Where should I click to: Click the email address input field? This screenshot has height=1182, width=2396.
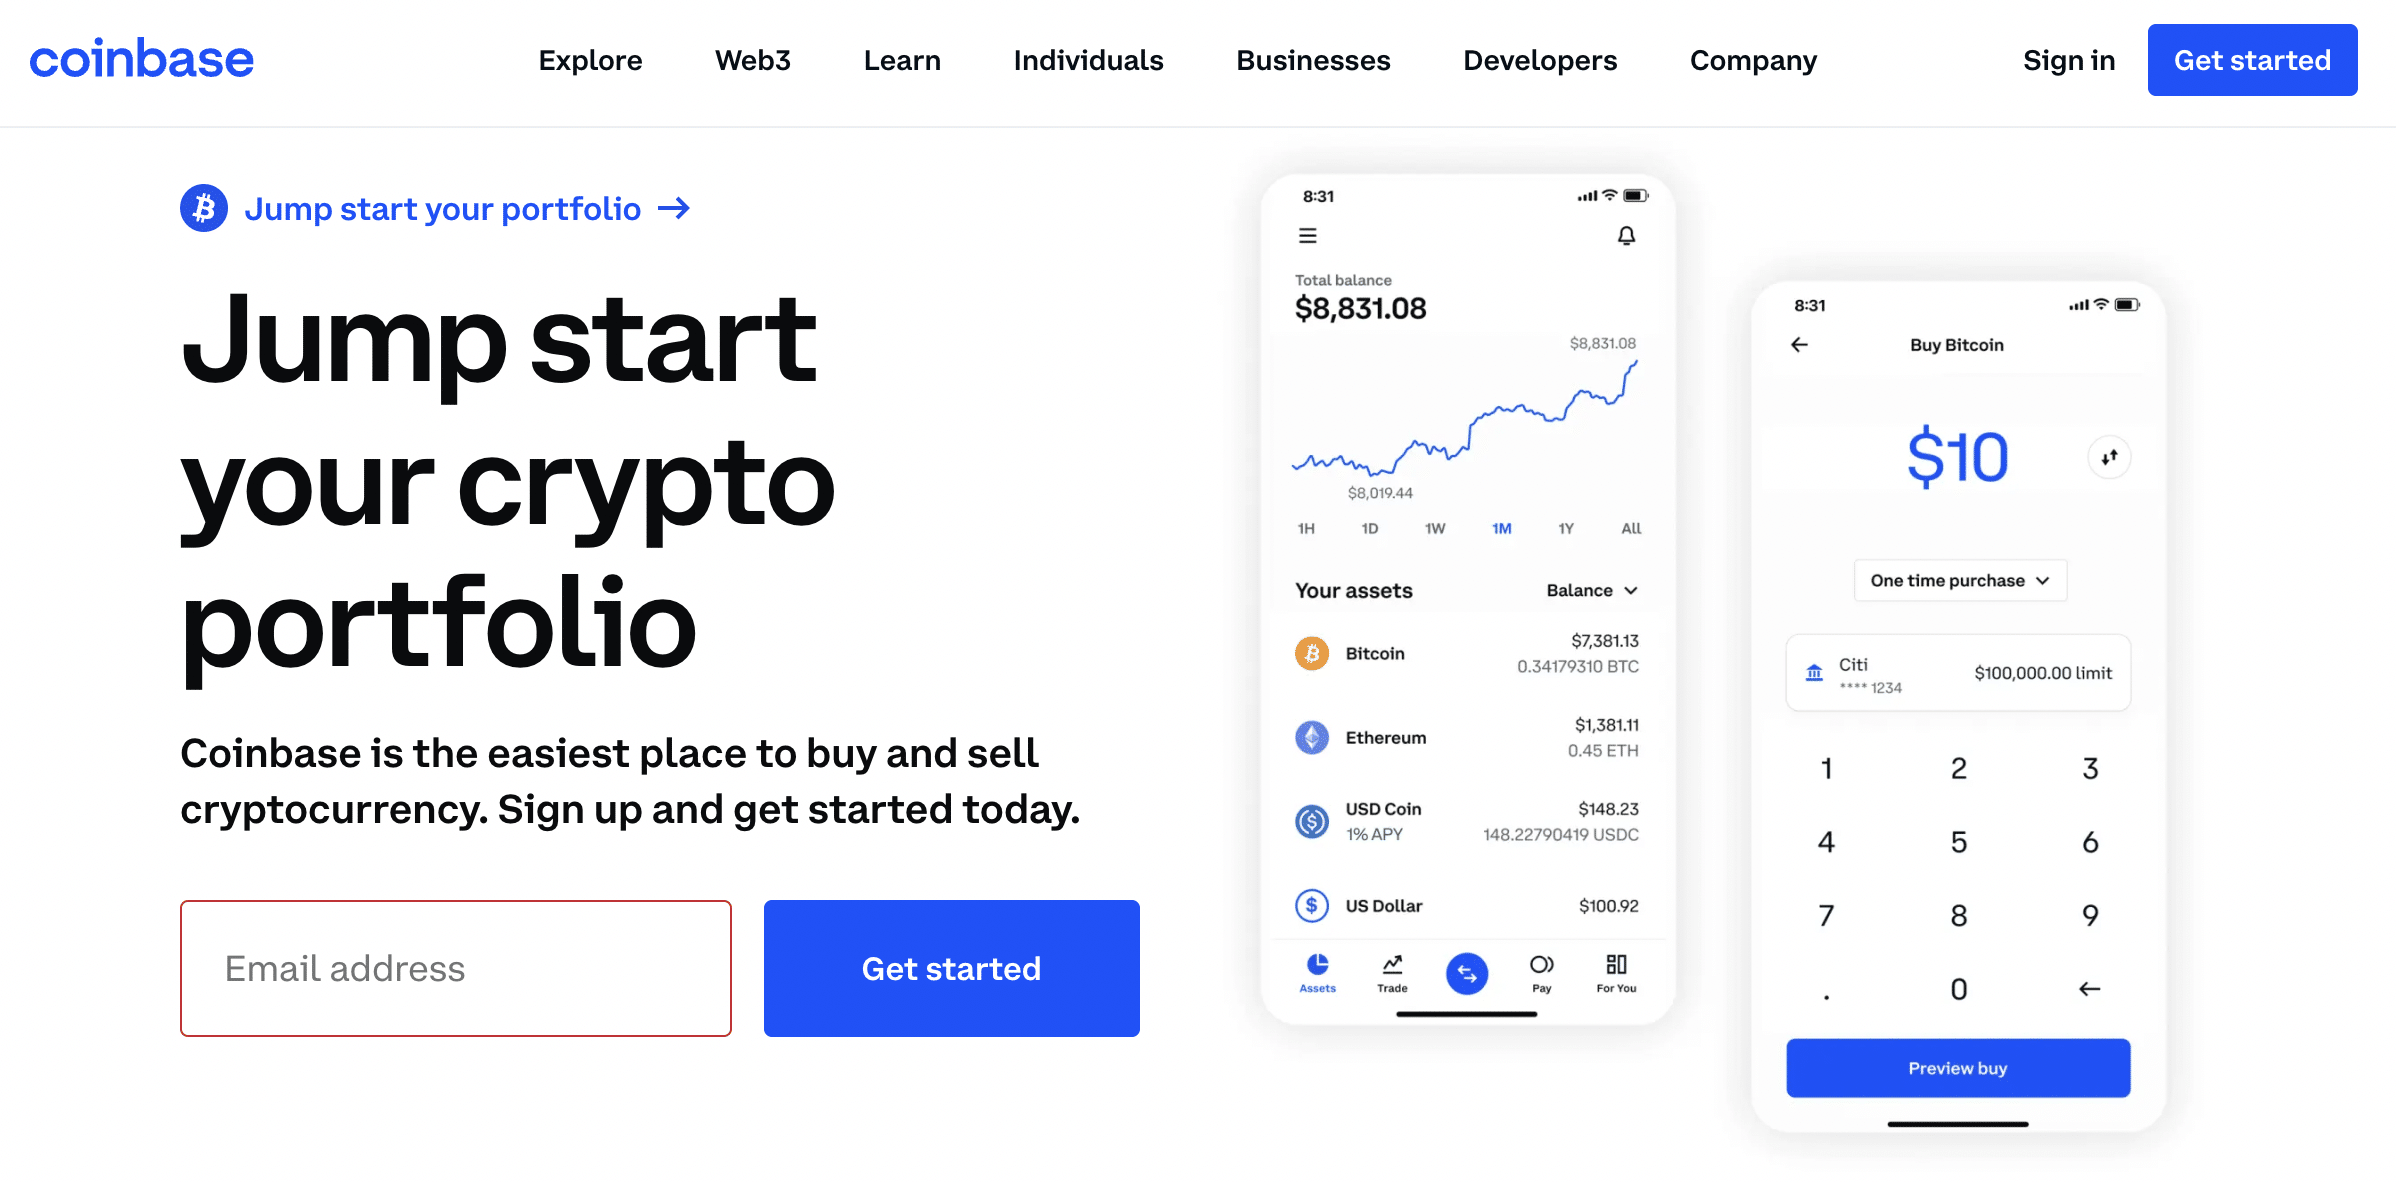pos(455,968)
